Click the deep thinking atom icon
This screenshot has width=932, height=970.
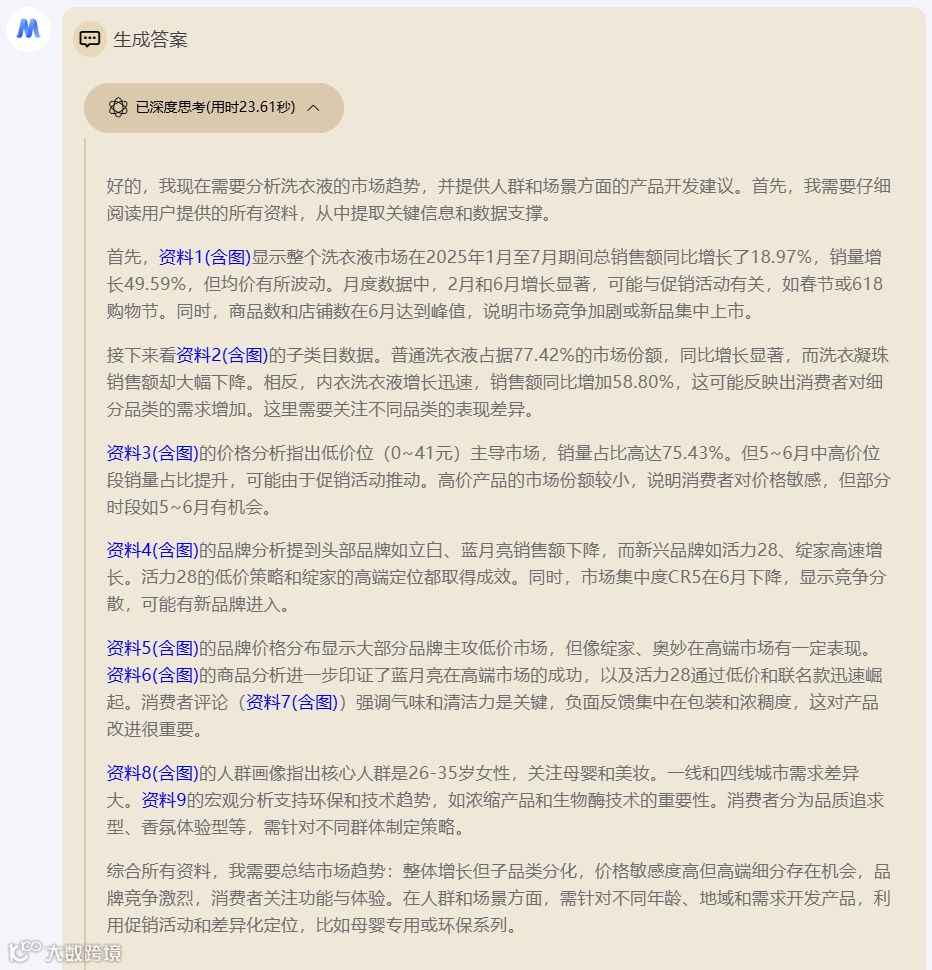[118, 108]
